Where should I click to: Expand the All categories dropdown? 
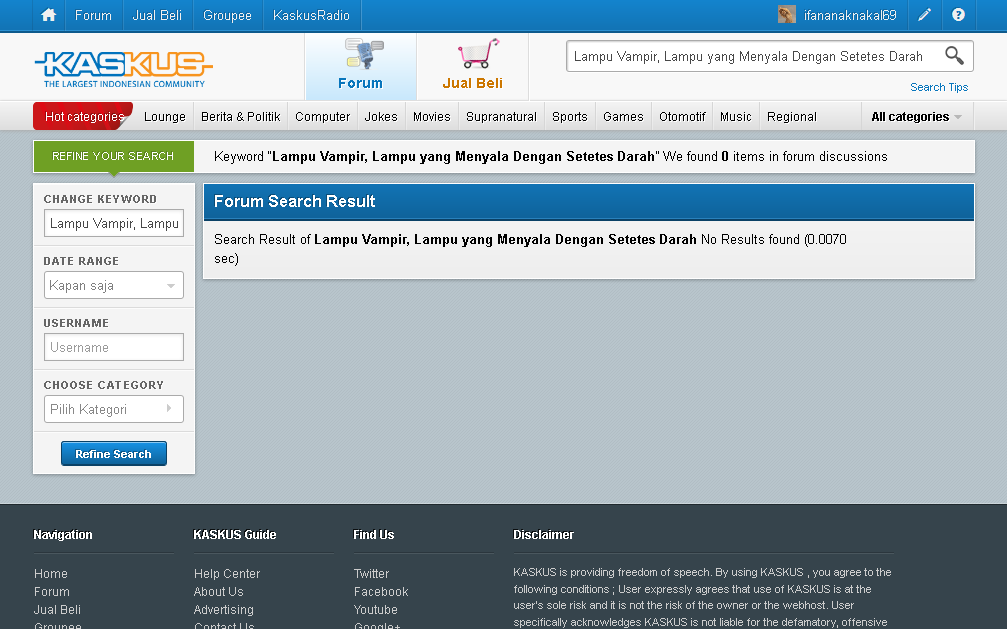point(917,117)
